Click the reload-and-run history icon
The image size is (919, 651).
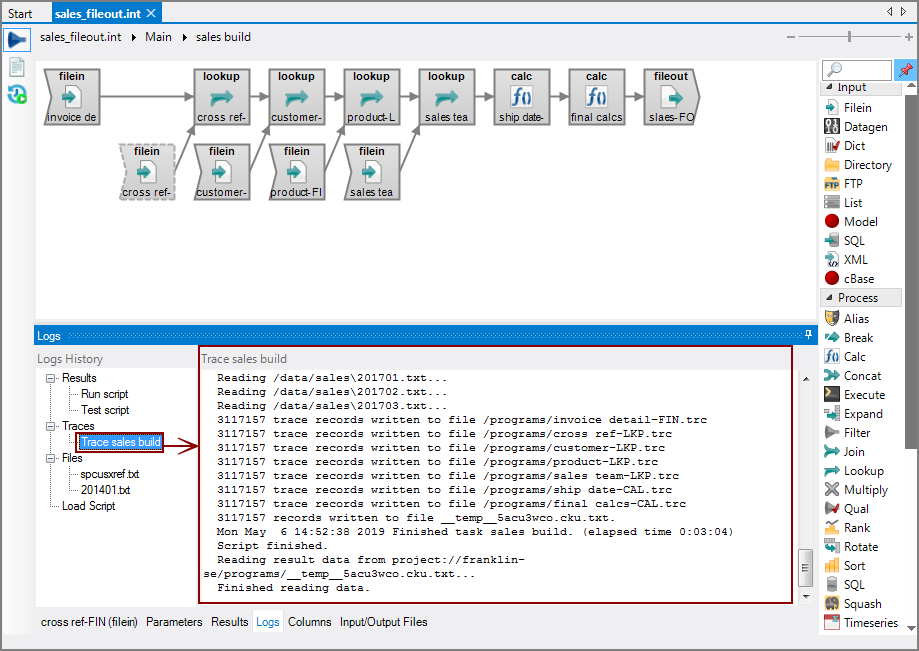(x=16, y=91)
